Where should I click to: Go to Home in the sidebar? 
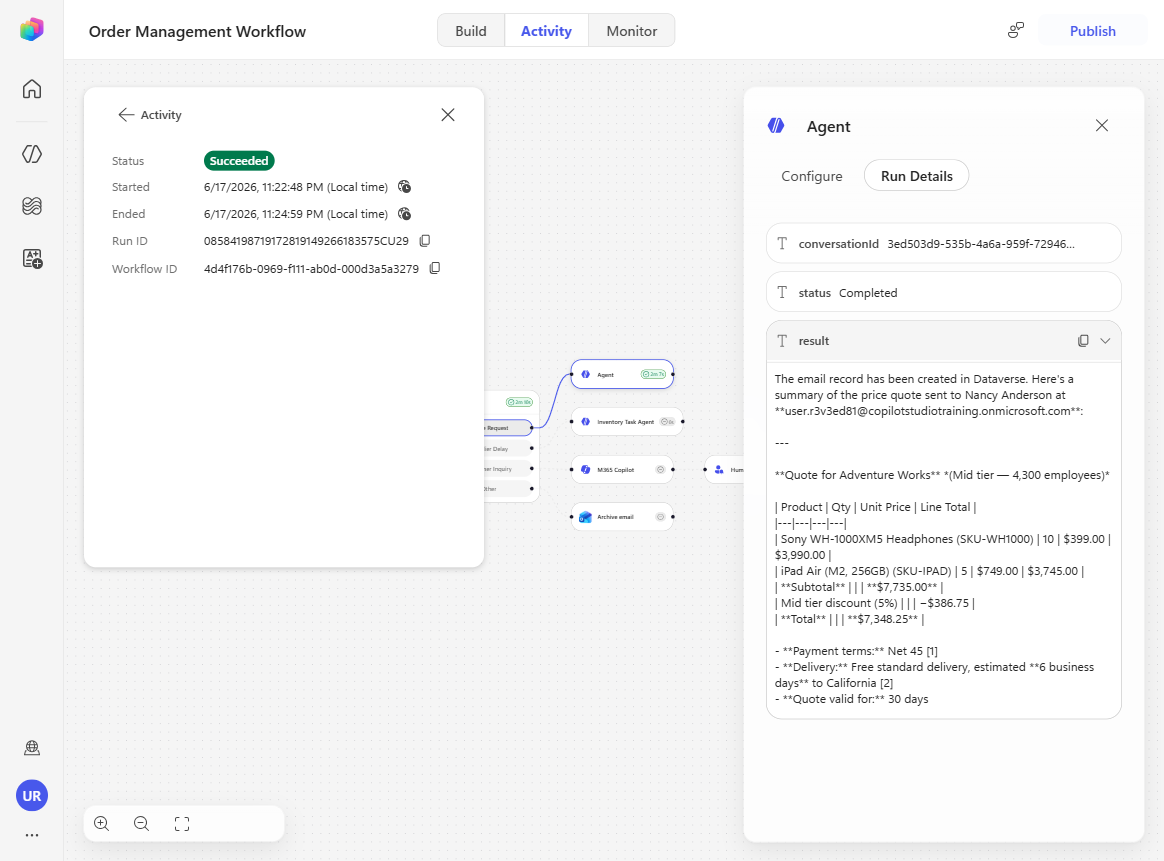pos(32,89)
